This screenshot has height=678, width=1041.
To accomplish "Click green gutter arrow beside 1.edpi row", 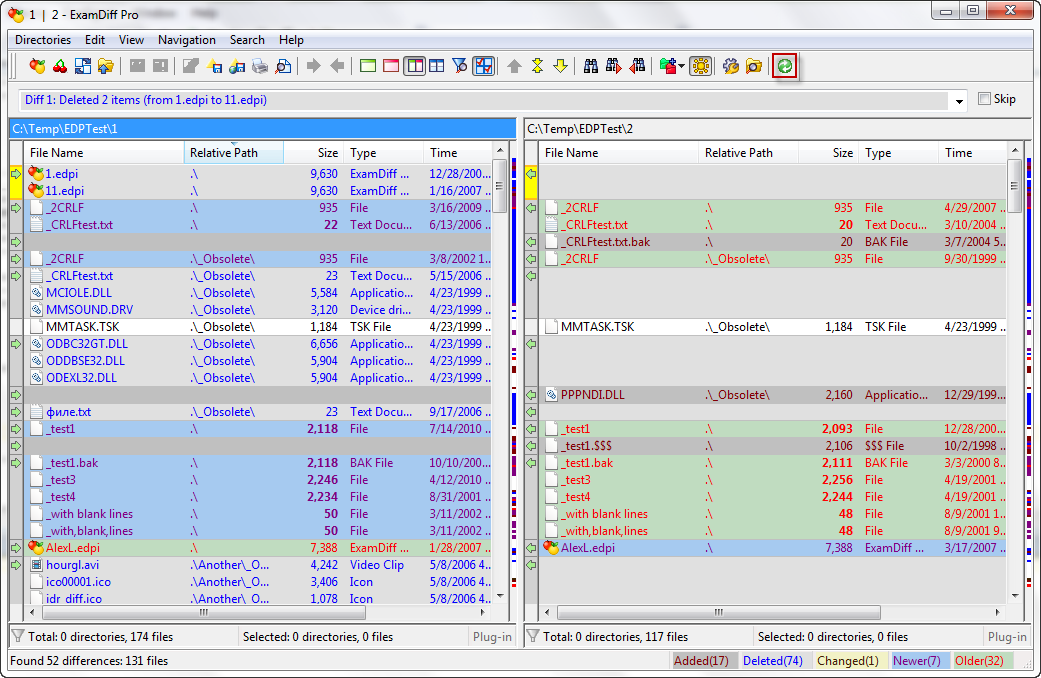I will 16,174.
